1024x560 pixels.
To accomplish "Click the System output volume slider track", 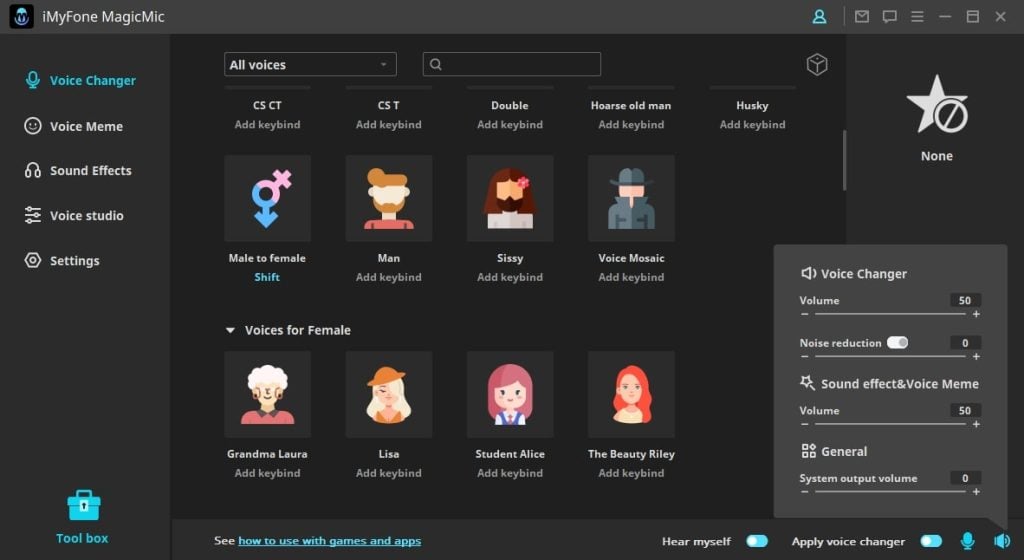I will coord(890,491).
